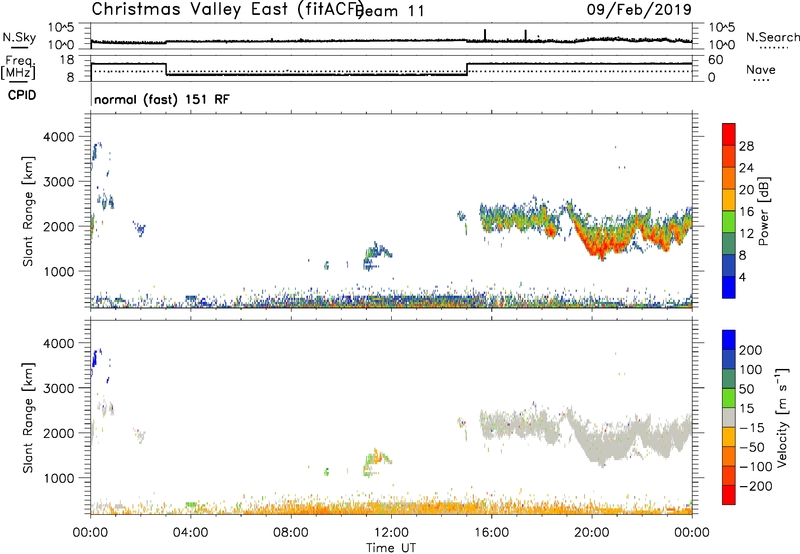Click the 1000 tick in the velocity panel

point(58,478)
